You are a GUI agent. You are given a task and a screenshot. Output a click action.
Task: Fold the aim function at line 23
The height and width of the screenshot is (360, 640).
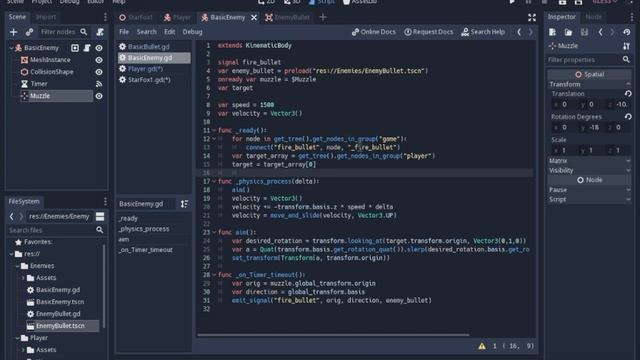214,233
